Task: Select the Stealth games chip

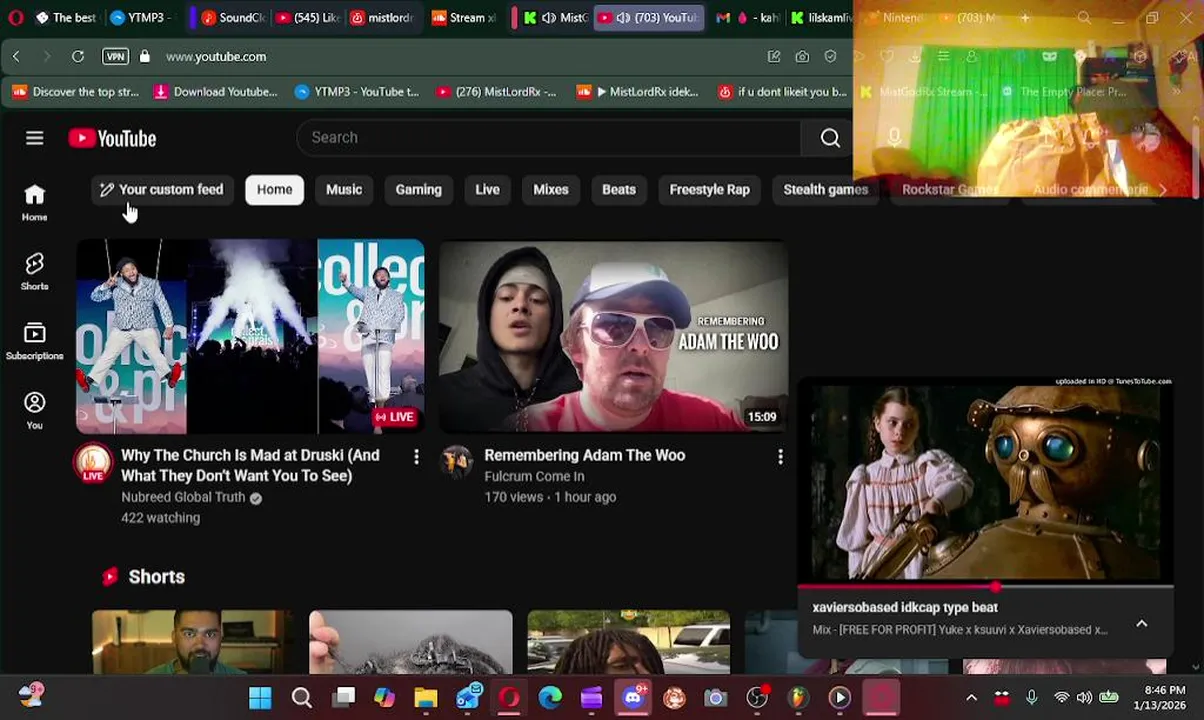Action: tap(826, 189)
